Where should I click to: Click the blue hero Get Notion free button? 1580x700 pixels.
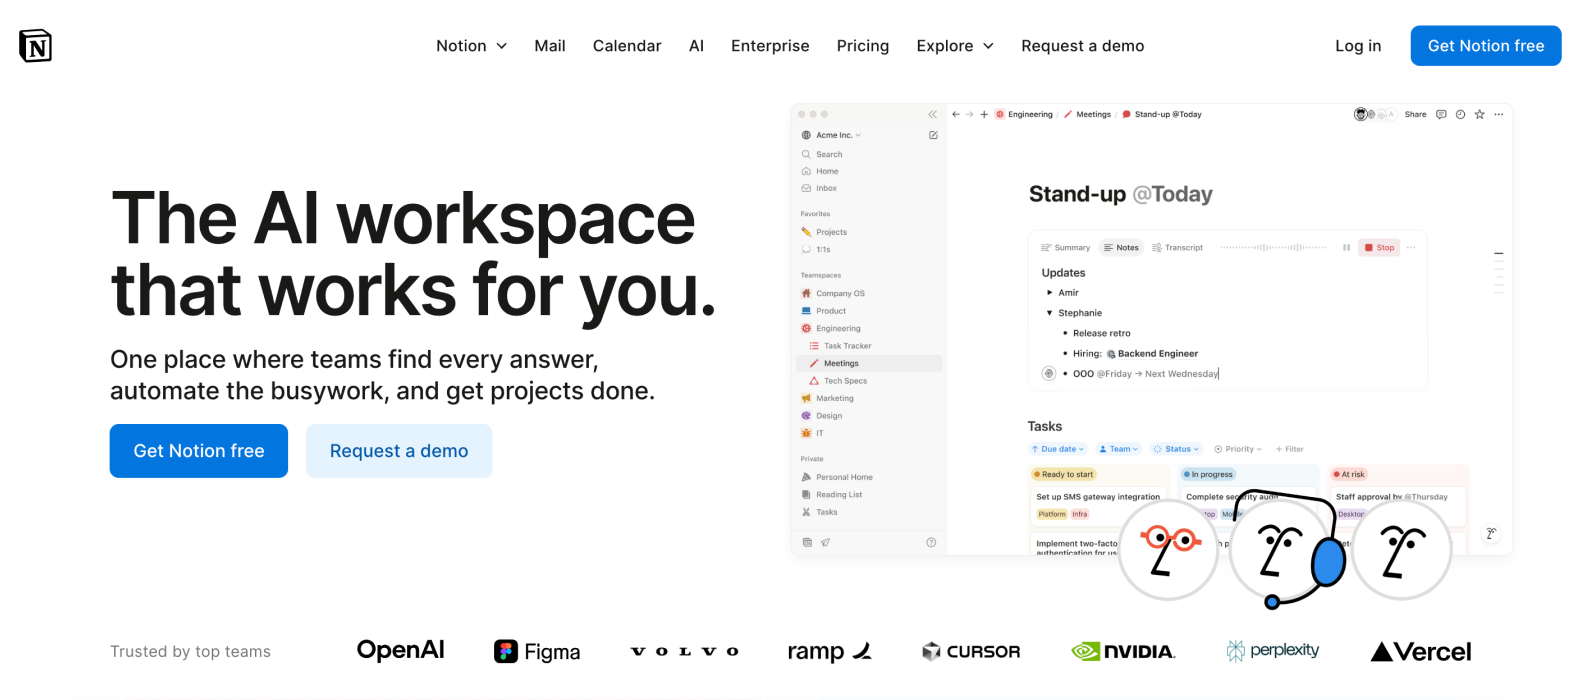199,451
